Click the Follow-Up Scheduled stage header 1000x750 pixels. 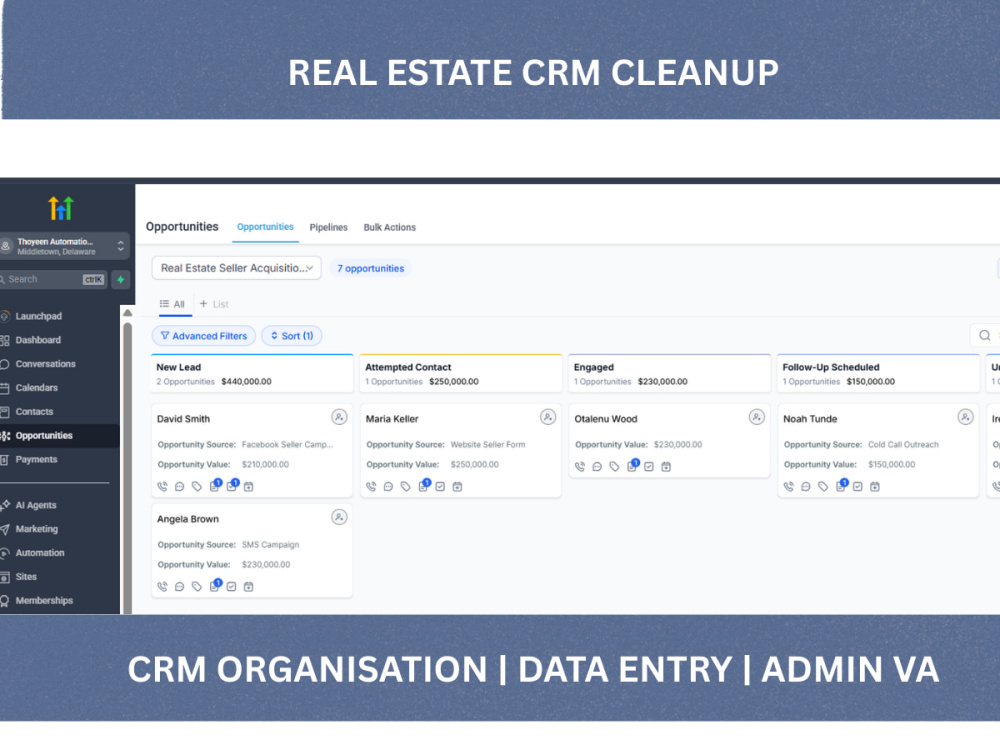tap(878, 374)
